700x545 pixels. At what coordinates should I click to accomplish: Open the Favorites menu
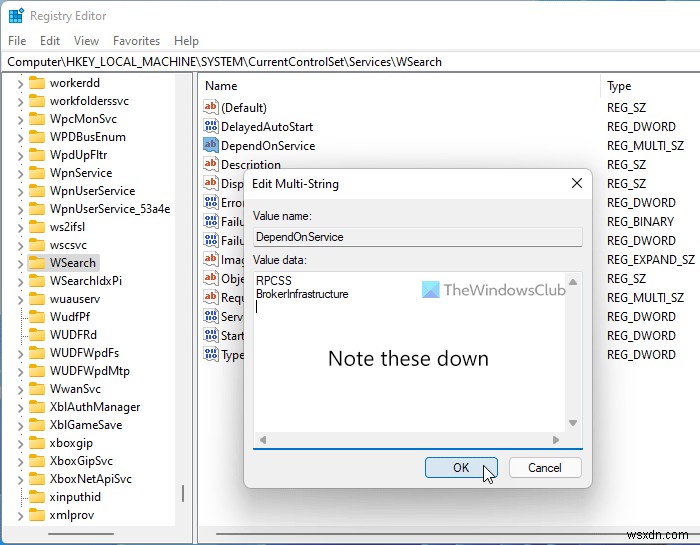point(136,41)
